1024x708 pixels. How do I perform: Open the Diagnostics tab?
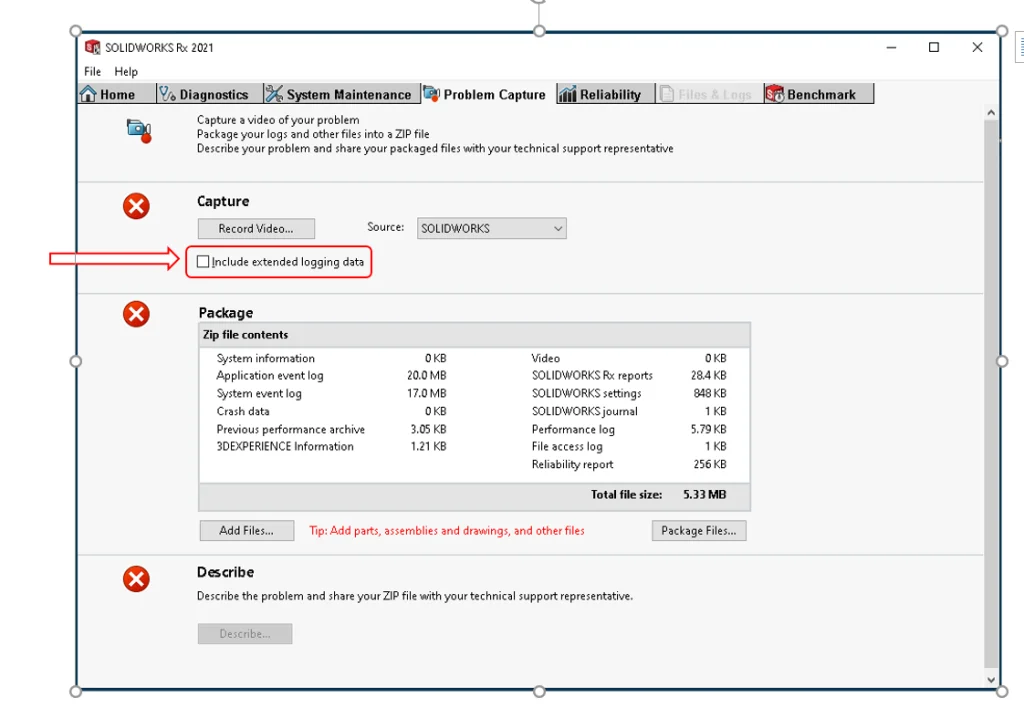tap(204, 94)
